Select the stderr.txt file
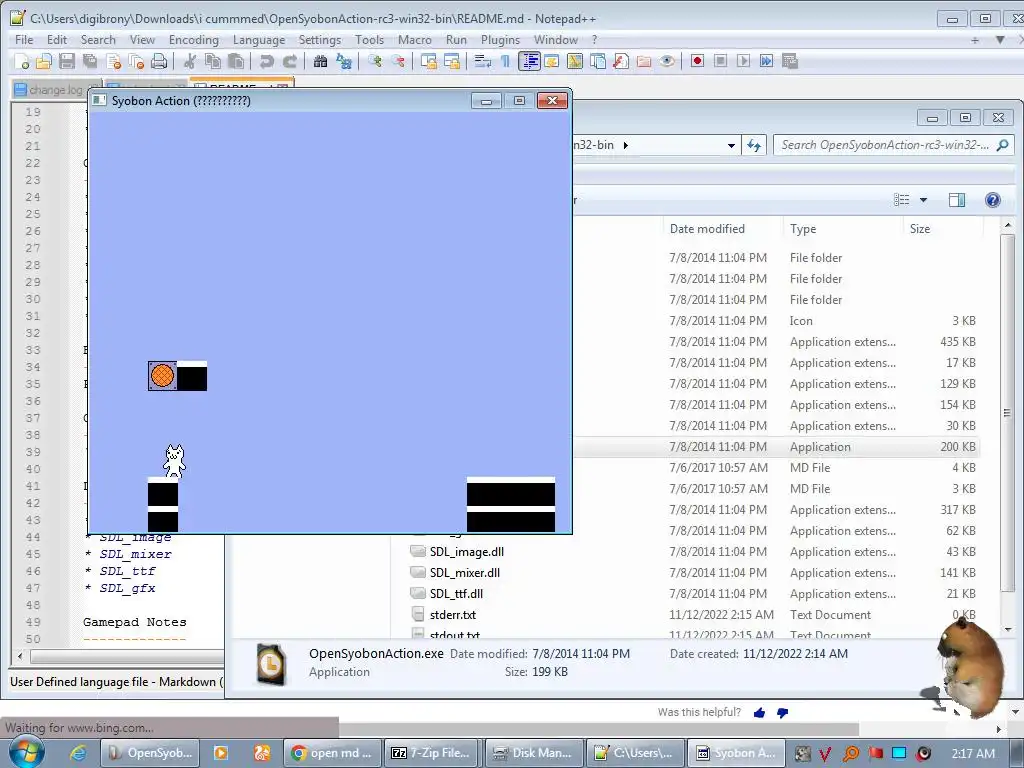Screen dimensions: 1024x768 click(453, 615)
